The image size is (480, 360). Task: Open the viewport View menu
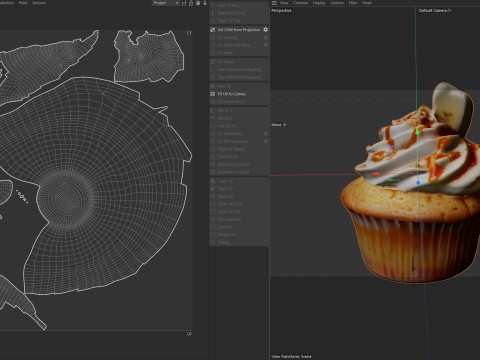(284, 3)
